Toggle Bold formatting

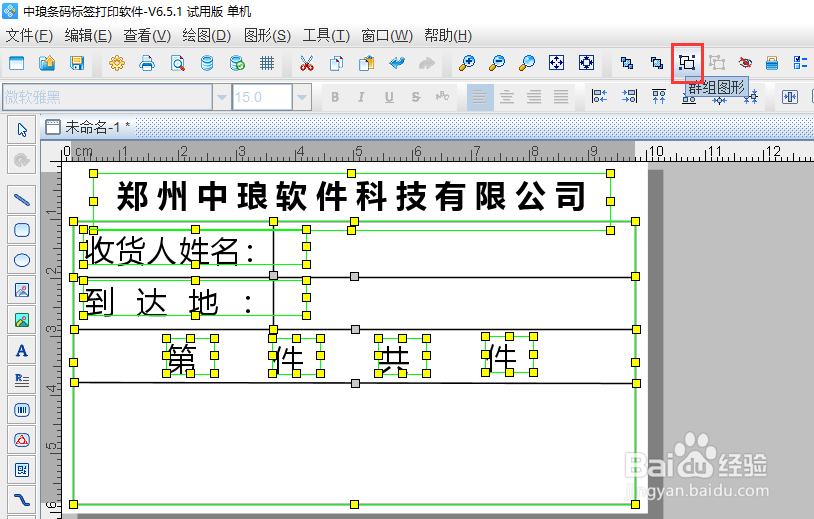point(335,97)
